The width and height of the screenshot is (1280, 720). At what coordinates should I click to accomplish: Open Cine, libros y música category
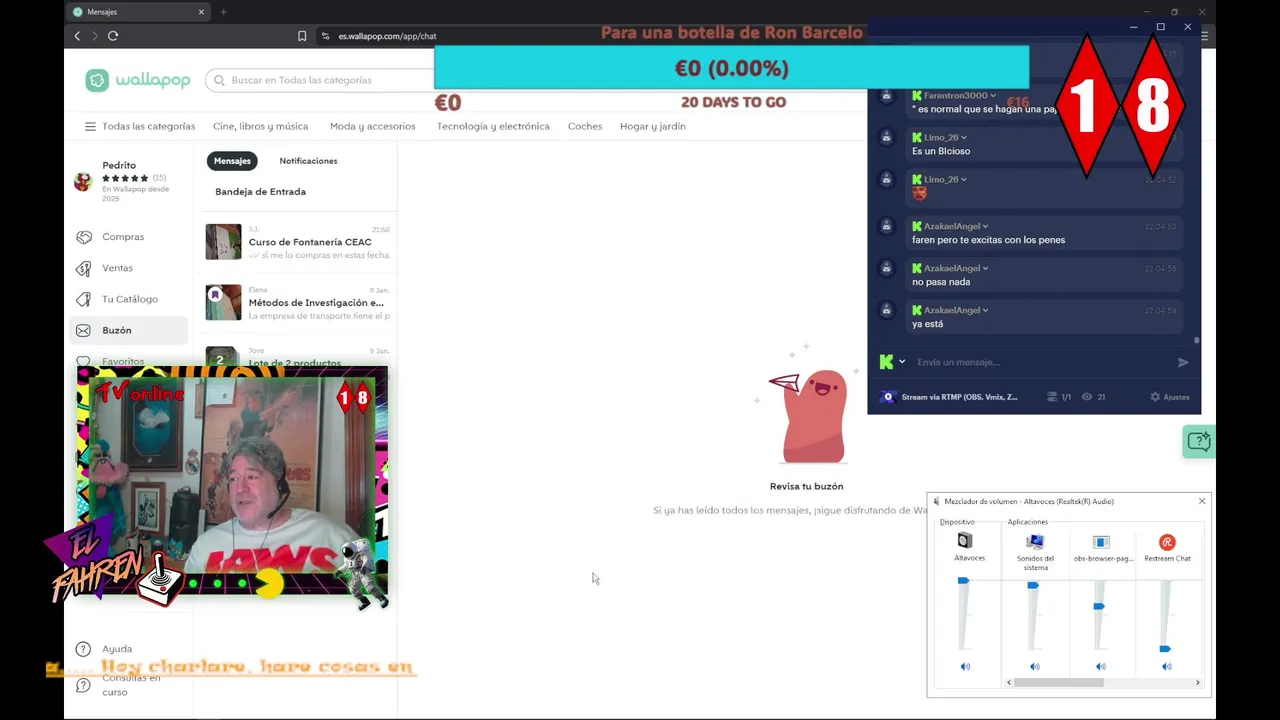(260, 127)
